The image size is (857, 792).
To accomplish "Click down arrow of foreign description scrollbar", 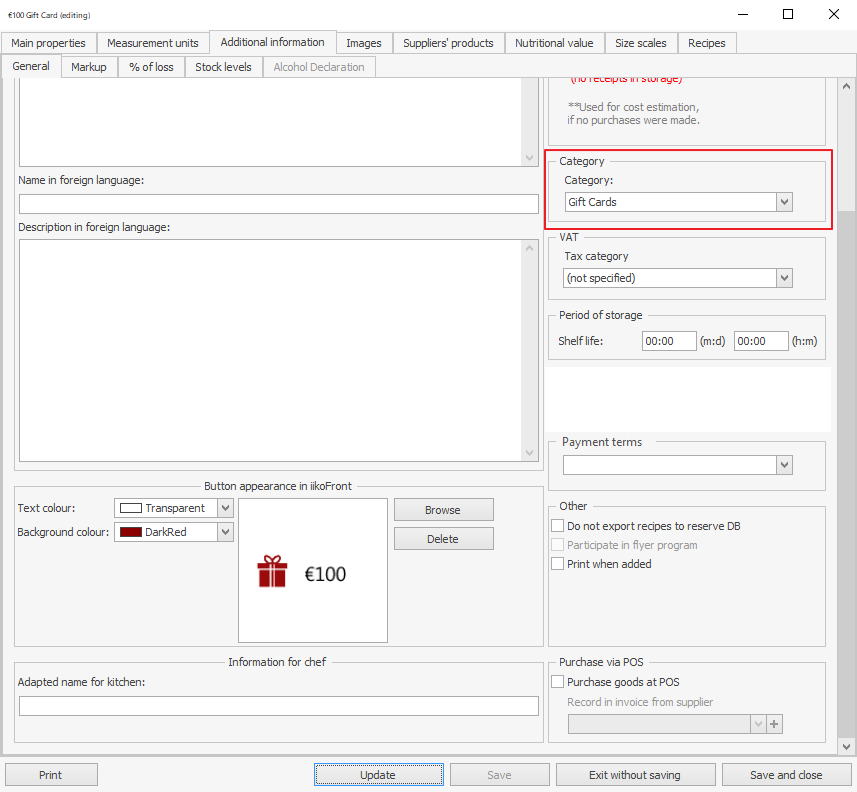I will pyautogui.click(x=530, y=453).
